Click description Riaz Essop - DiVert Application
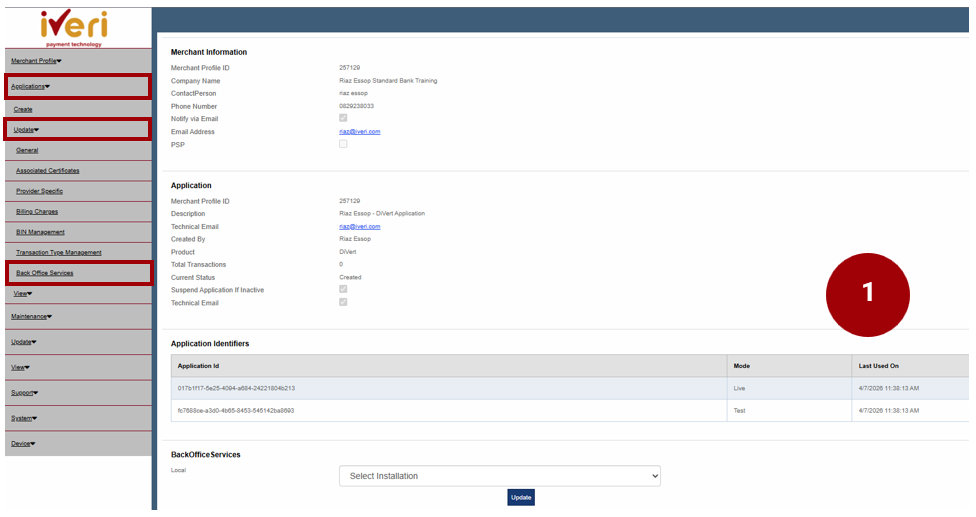 [382, 213]
